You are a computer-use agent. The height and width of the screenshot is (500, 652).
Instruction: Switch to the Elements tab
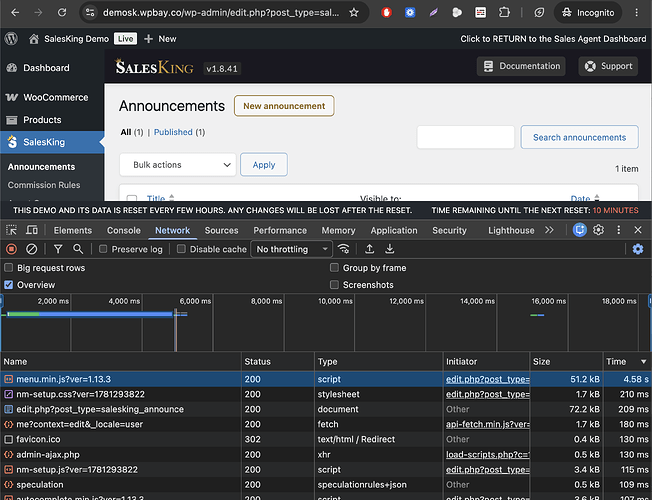click(x=72, y=230)
